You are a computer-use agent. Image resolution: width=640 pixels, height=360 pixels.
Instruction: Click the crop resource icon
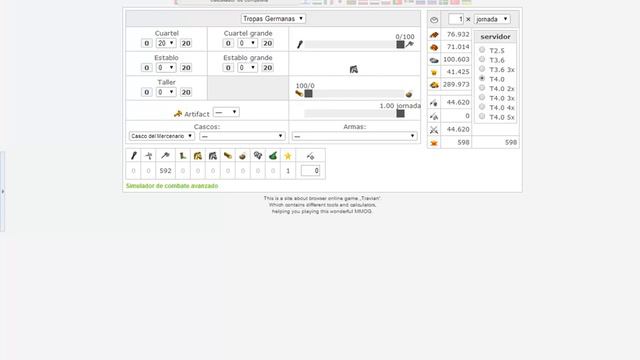point(434,72)
